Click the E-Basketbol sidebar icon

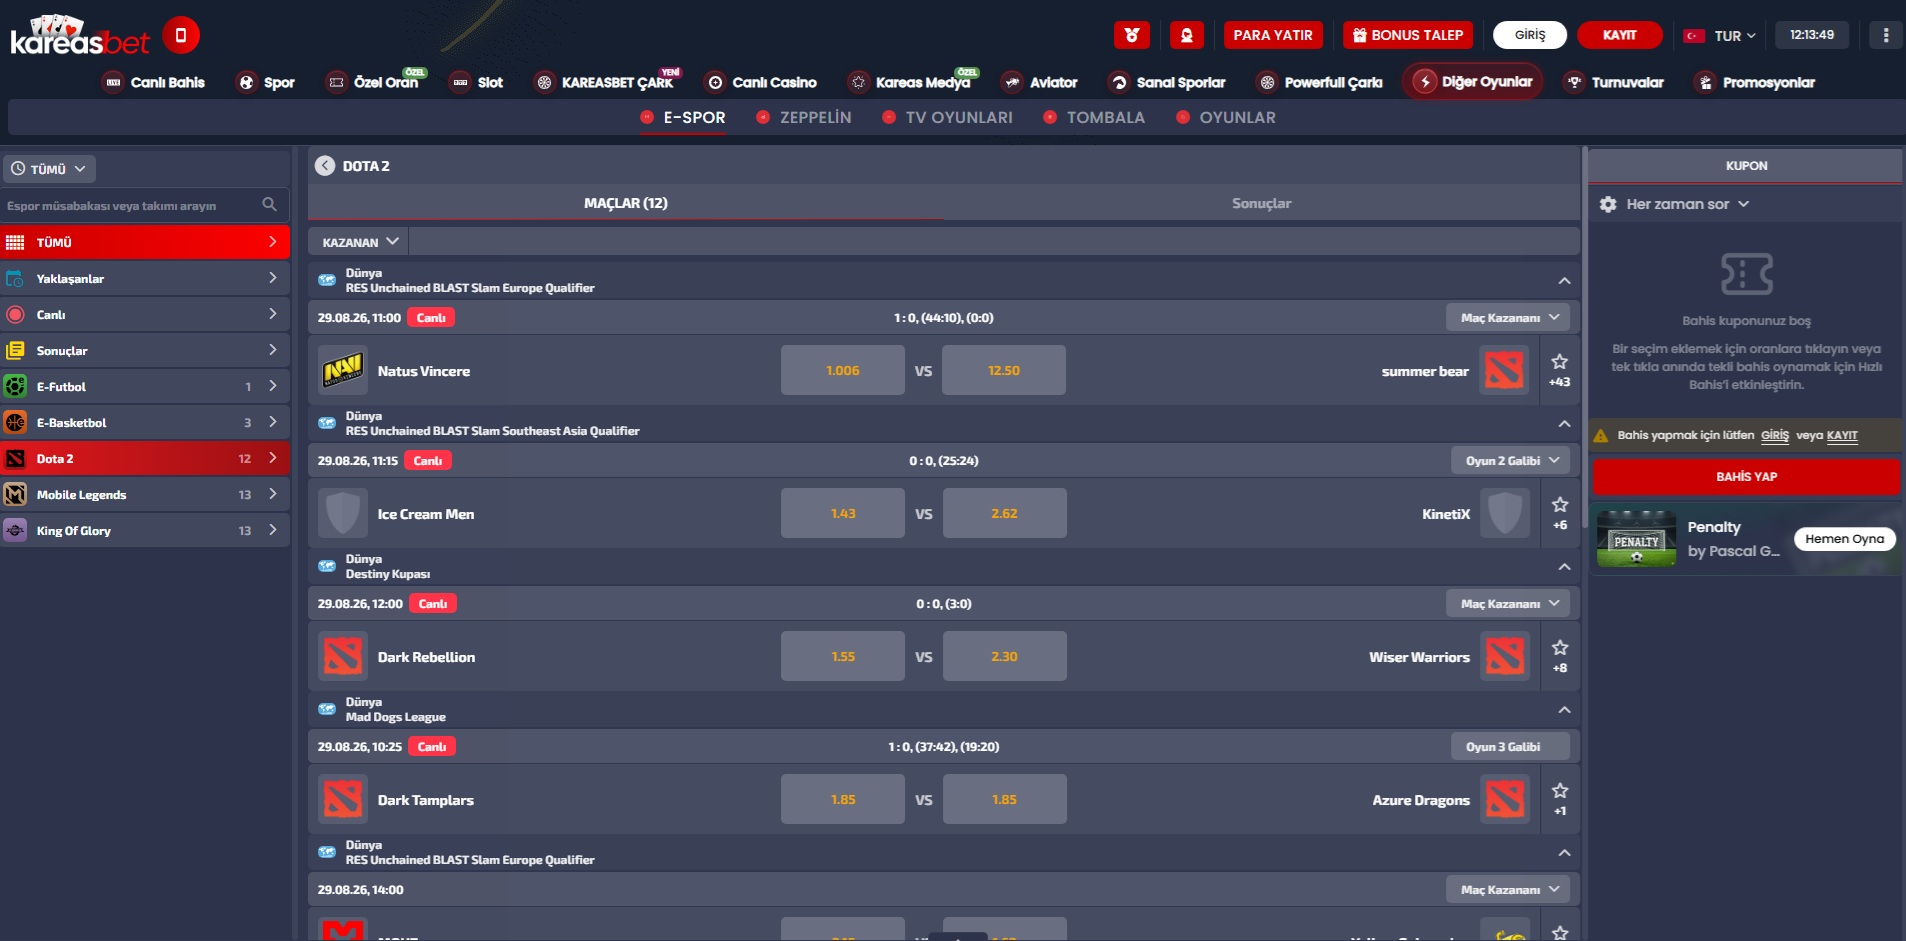(15, 422)
